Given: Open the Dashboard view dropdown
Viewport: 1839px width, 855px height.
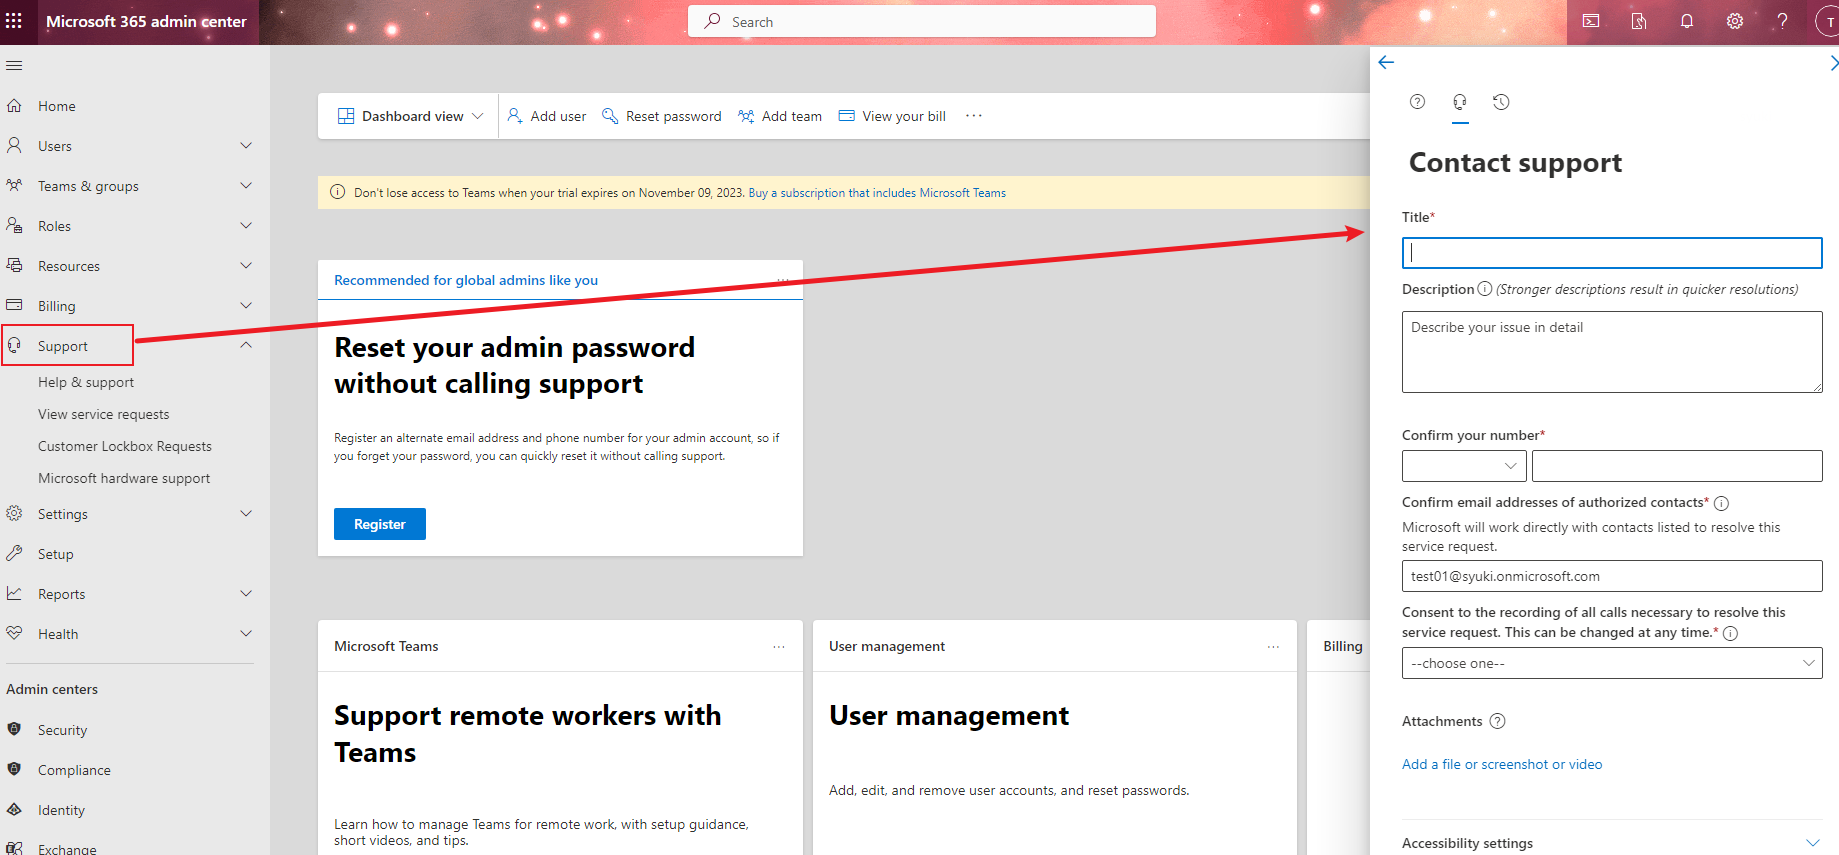Looking at the screenshot, I should tap(410, 116).
